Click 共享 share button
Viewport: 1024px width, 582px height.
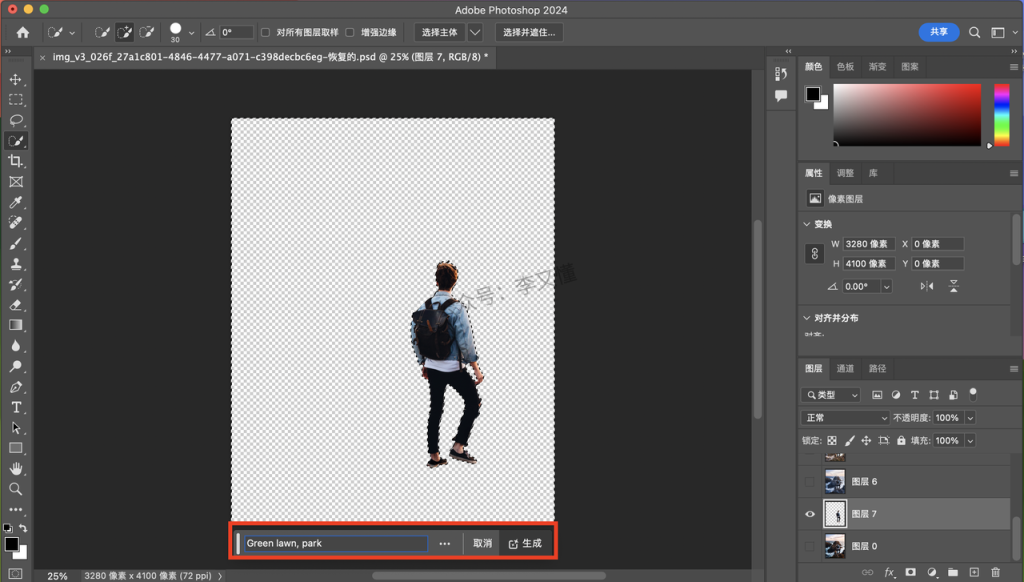(x=938, y=32)
